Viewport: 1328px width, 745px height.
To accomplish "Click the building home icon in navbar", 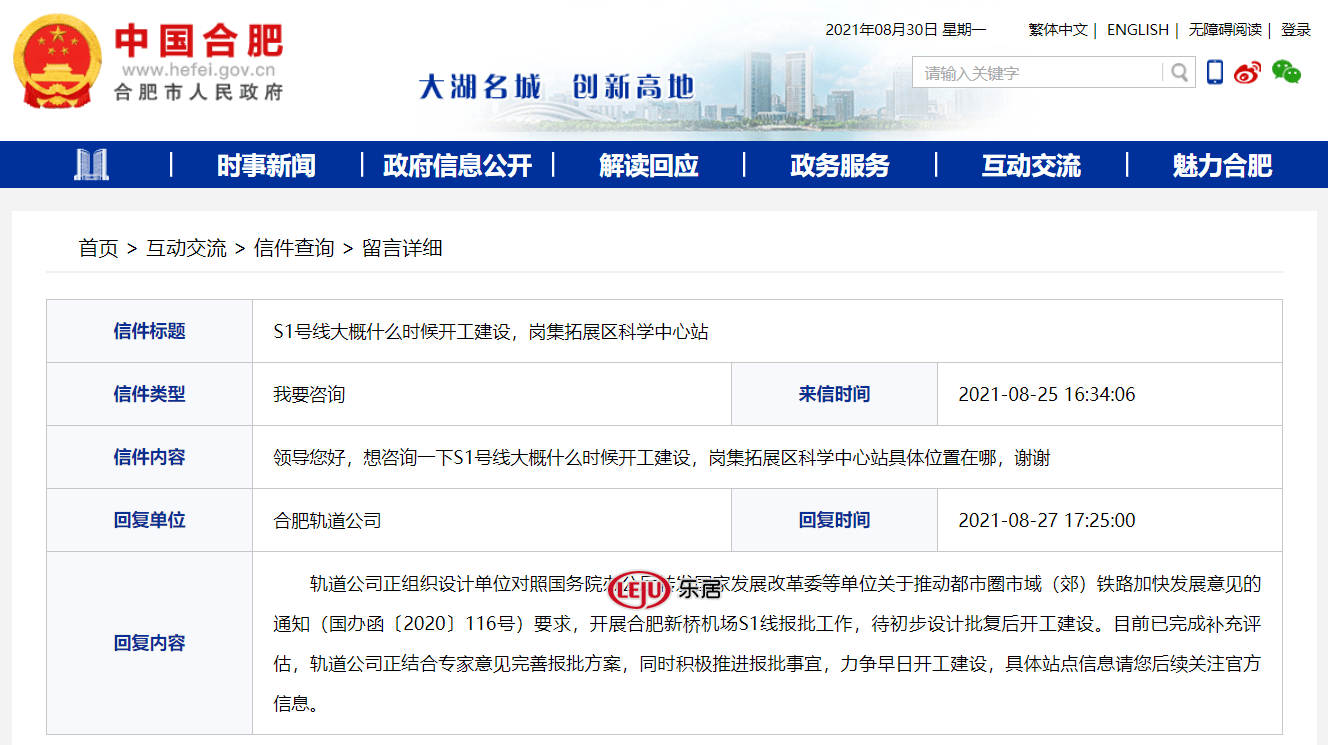I will (92, 165).
